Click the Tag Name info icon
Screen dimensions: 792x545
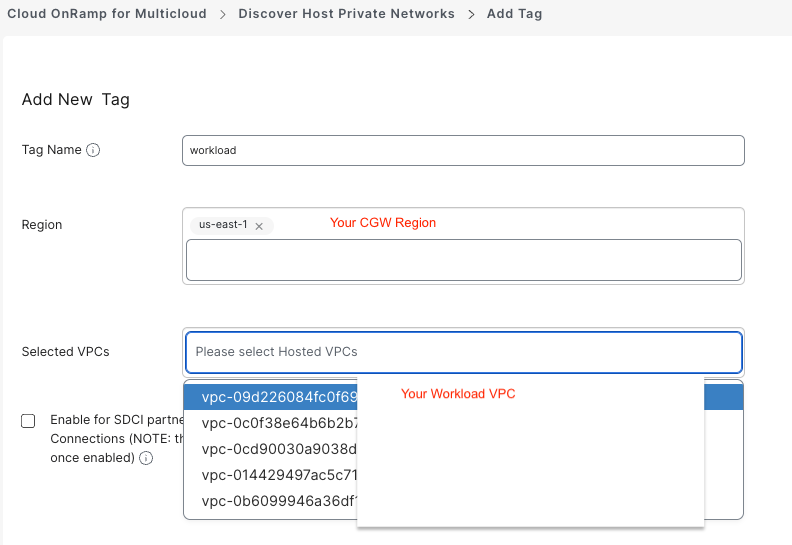tap(93, 150)
